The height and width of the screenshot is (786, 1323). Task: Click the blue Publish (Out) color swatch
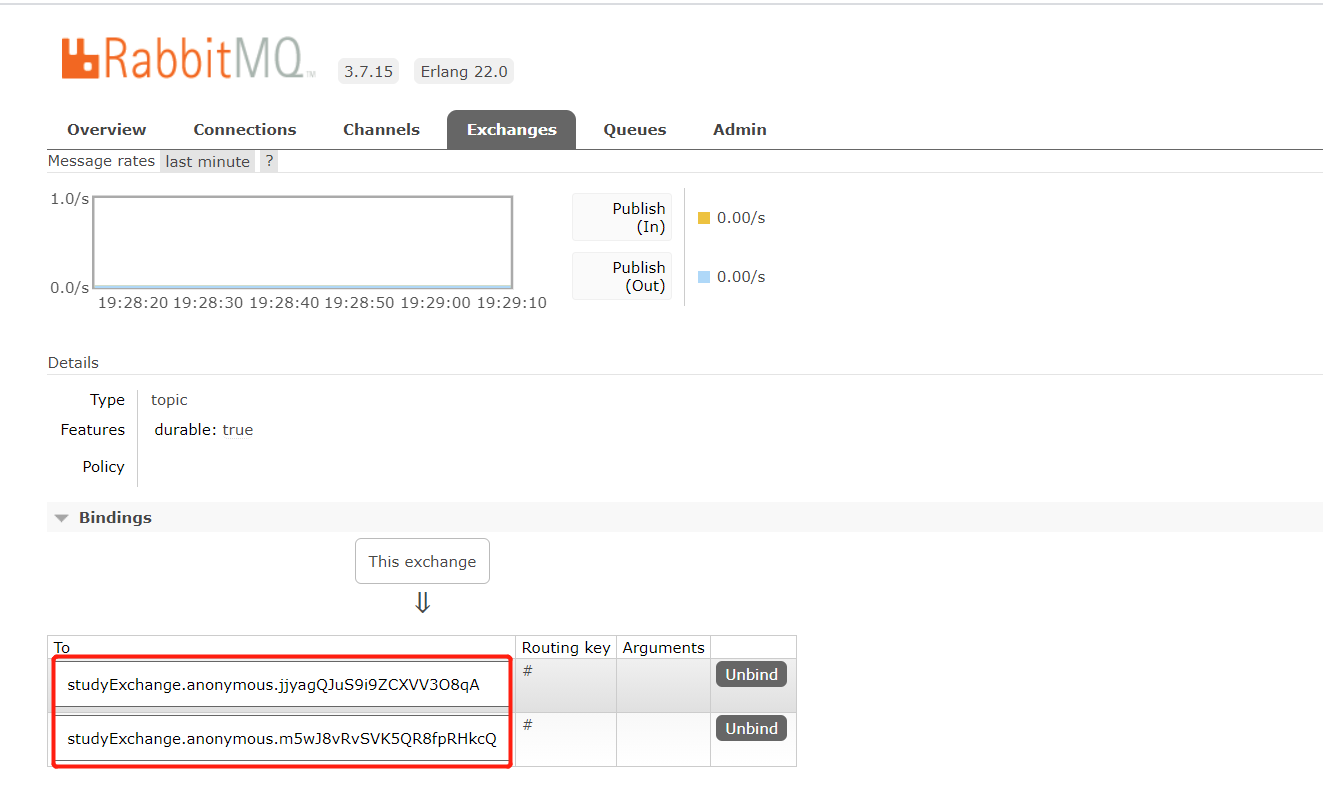[x=704, y=277]
